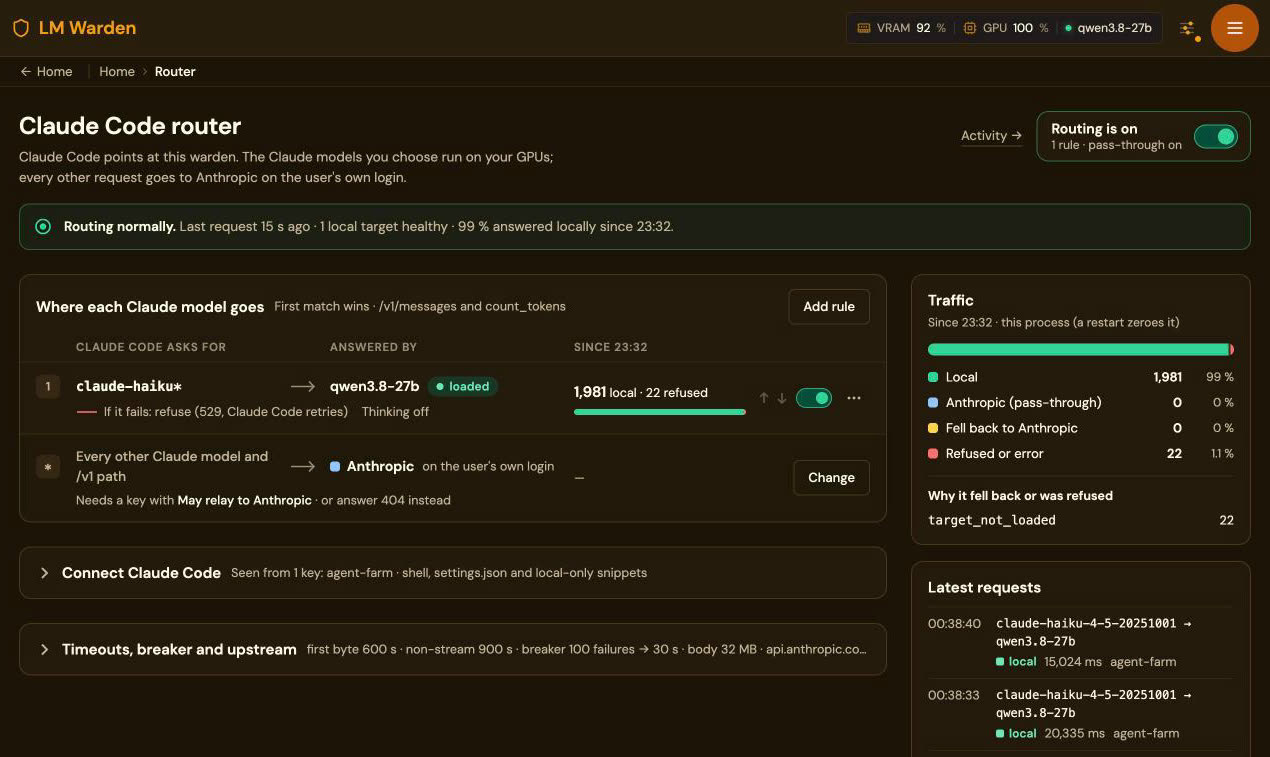
Task: Click qwen3.8-27b target name in rule
Action: click(375, 386)
